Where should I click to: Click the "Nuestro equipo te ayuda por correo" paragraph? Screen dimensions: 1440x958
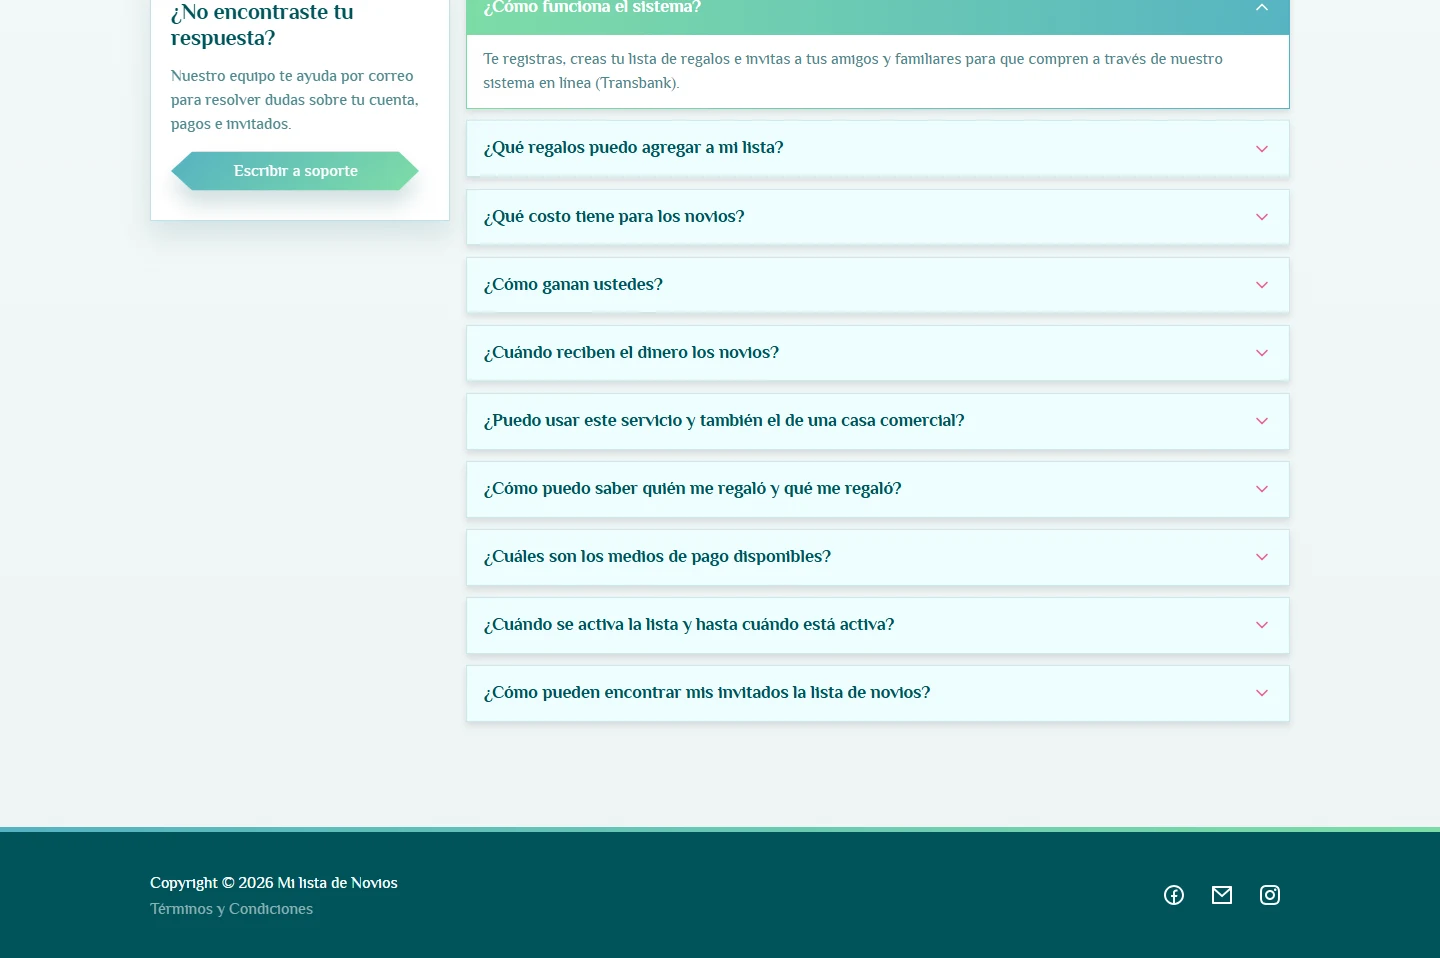[x=295, y=100]
